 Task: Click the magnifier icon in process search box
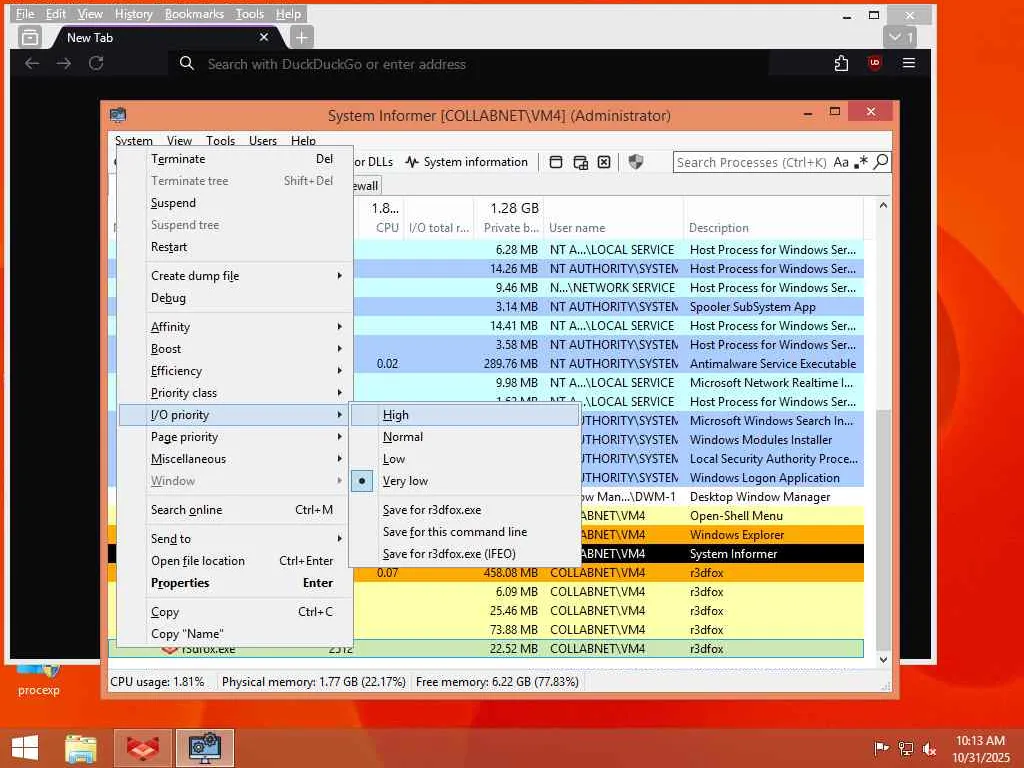[880, 161]
